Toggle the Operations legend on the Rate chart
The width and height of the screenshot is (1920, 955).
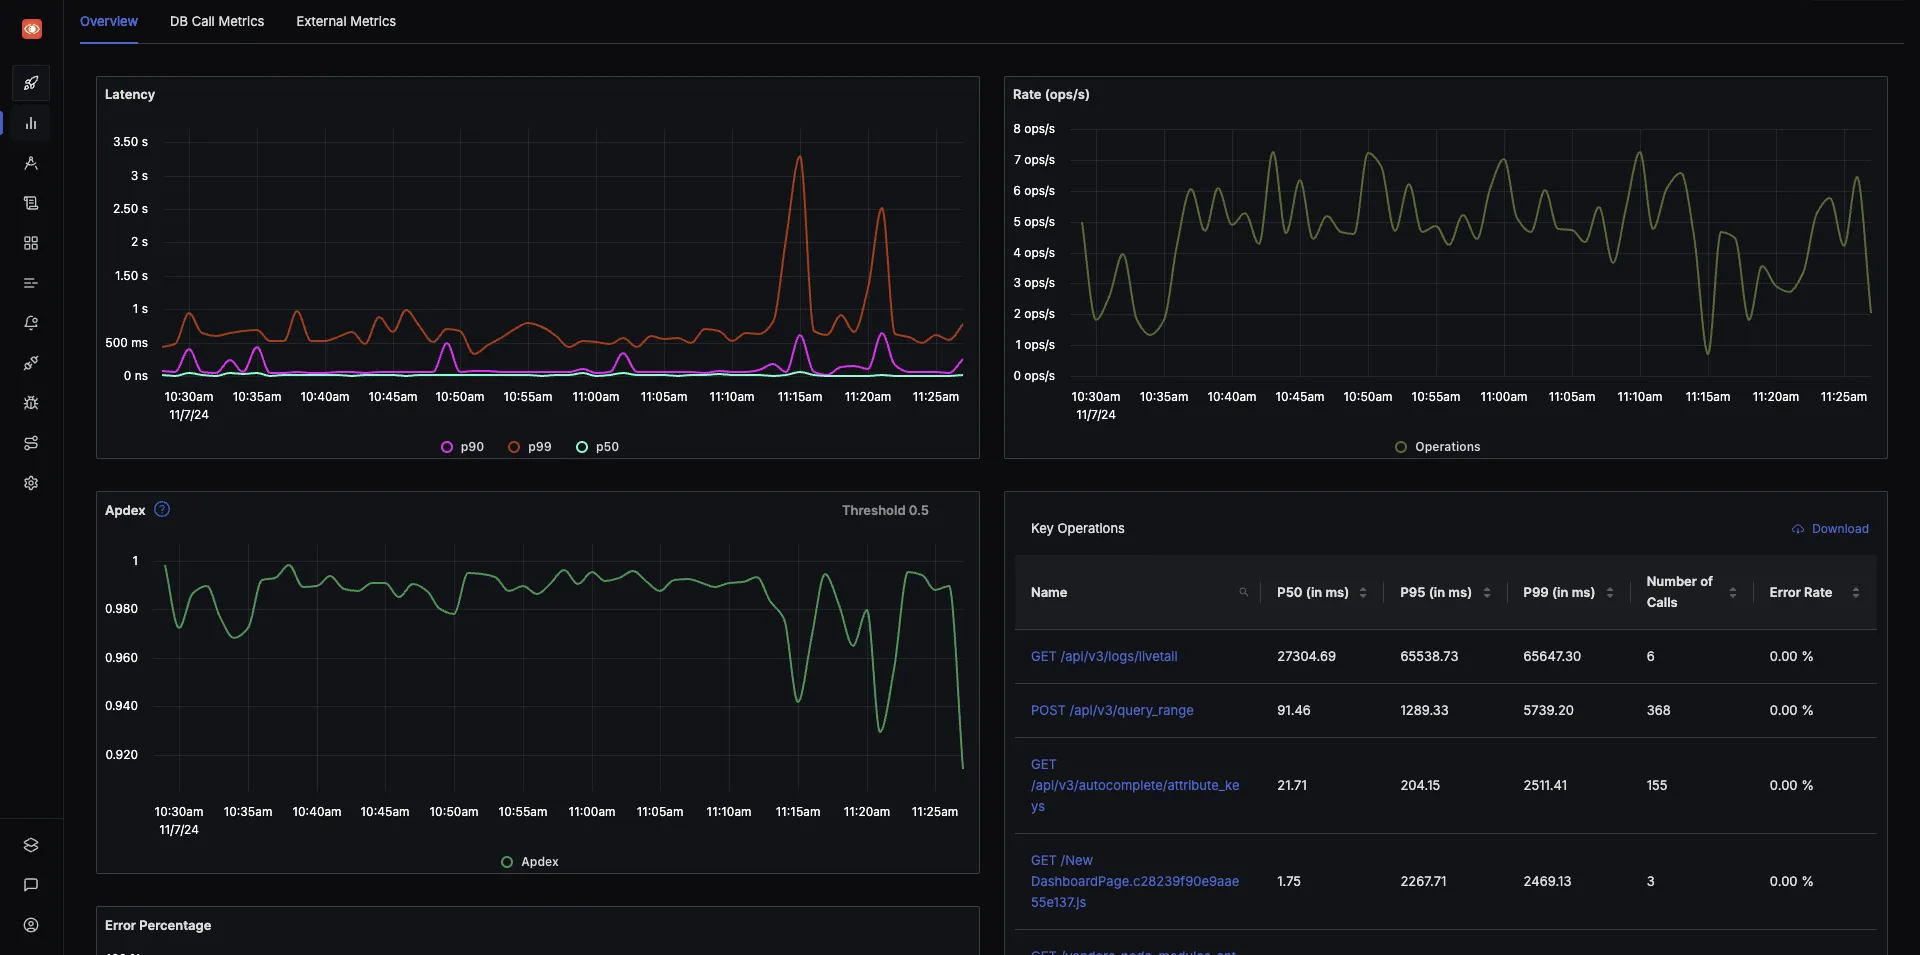point(1437,447)
